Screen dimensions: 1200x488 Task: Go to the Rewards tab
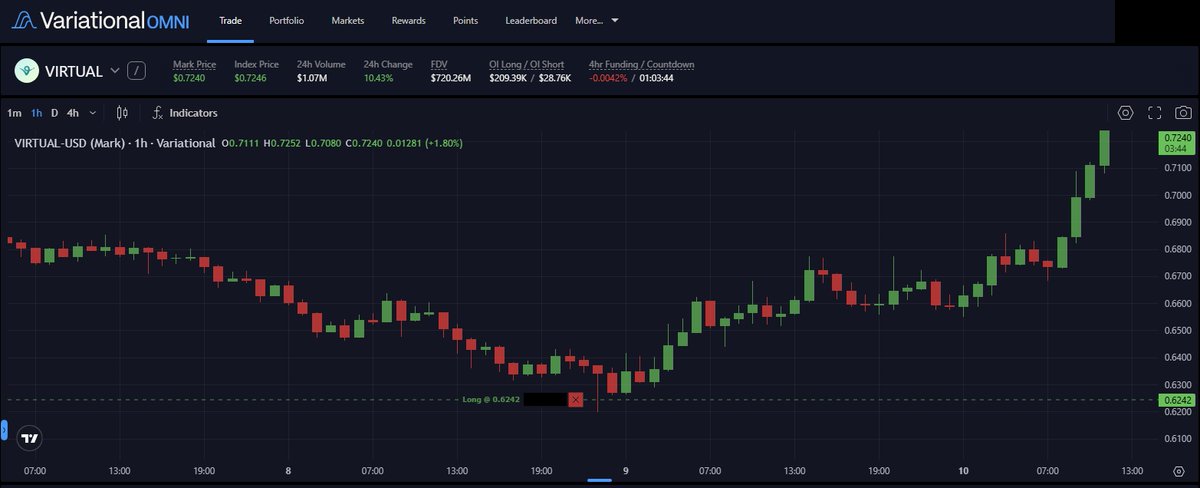click(408, 20)
